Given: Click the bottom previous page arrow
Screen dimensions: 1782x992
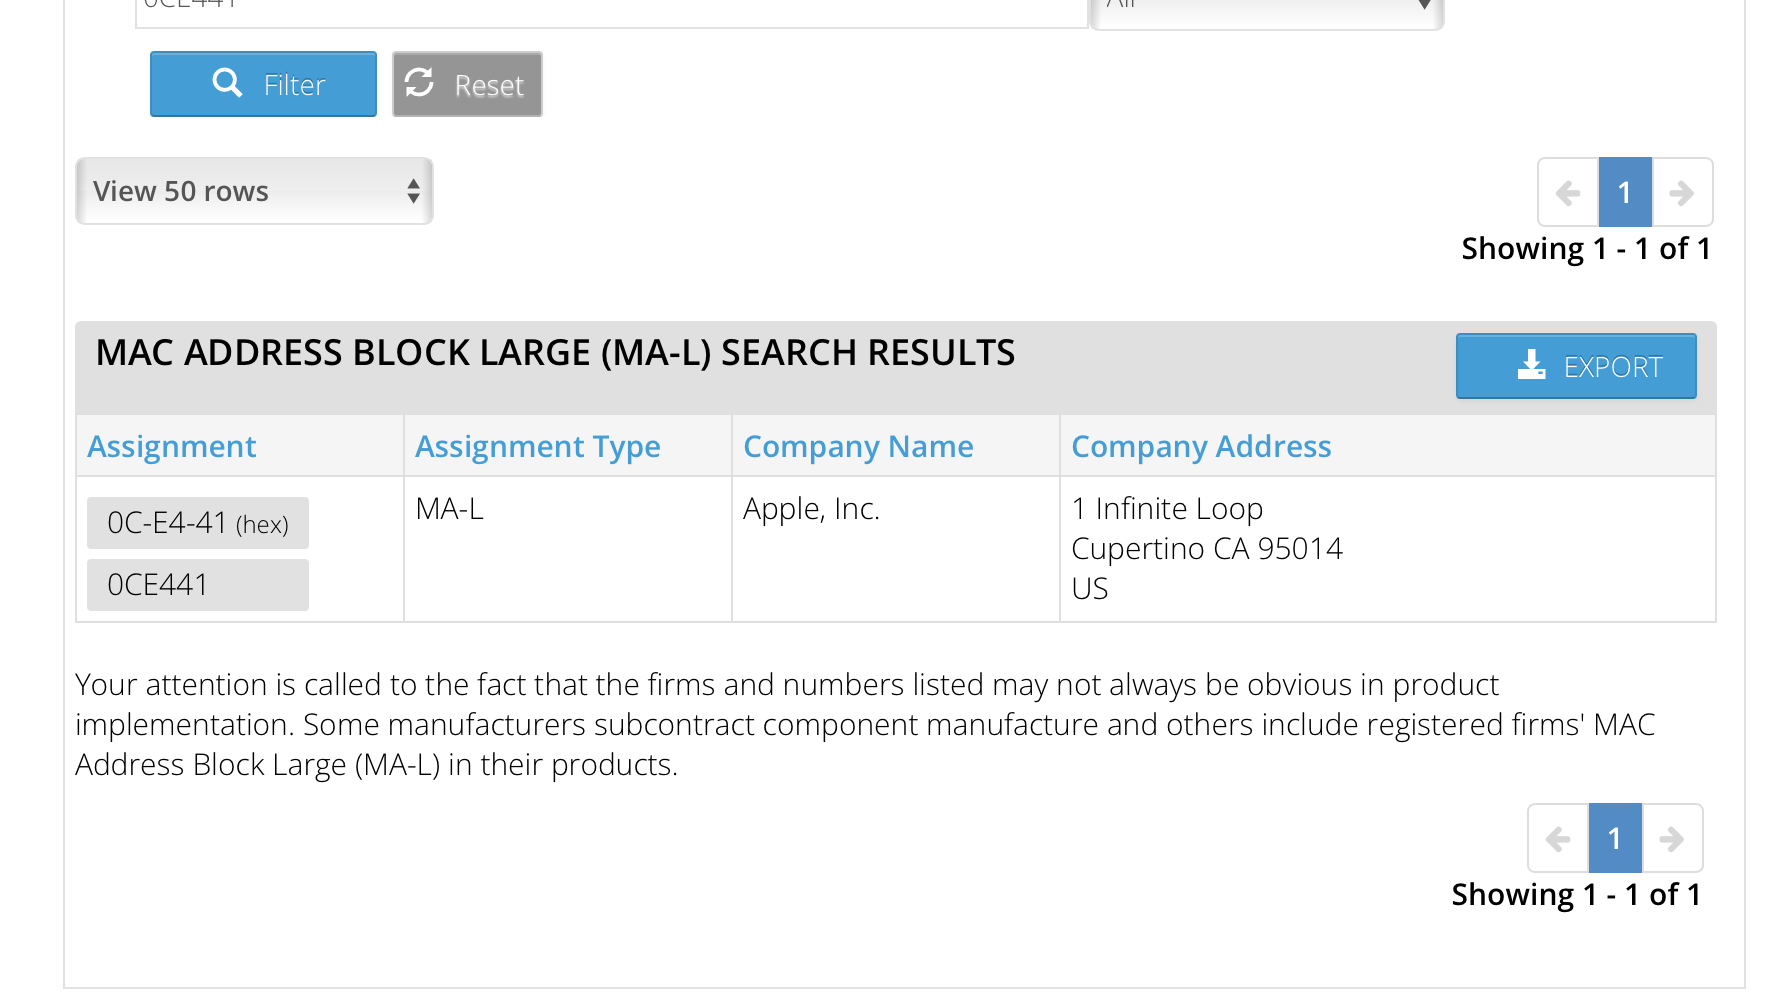Looking at the screenshot, I should coord(1558,838).
